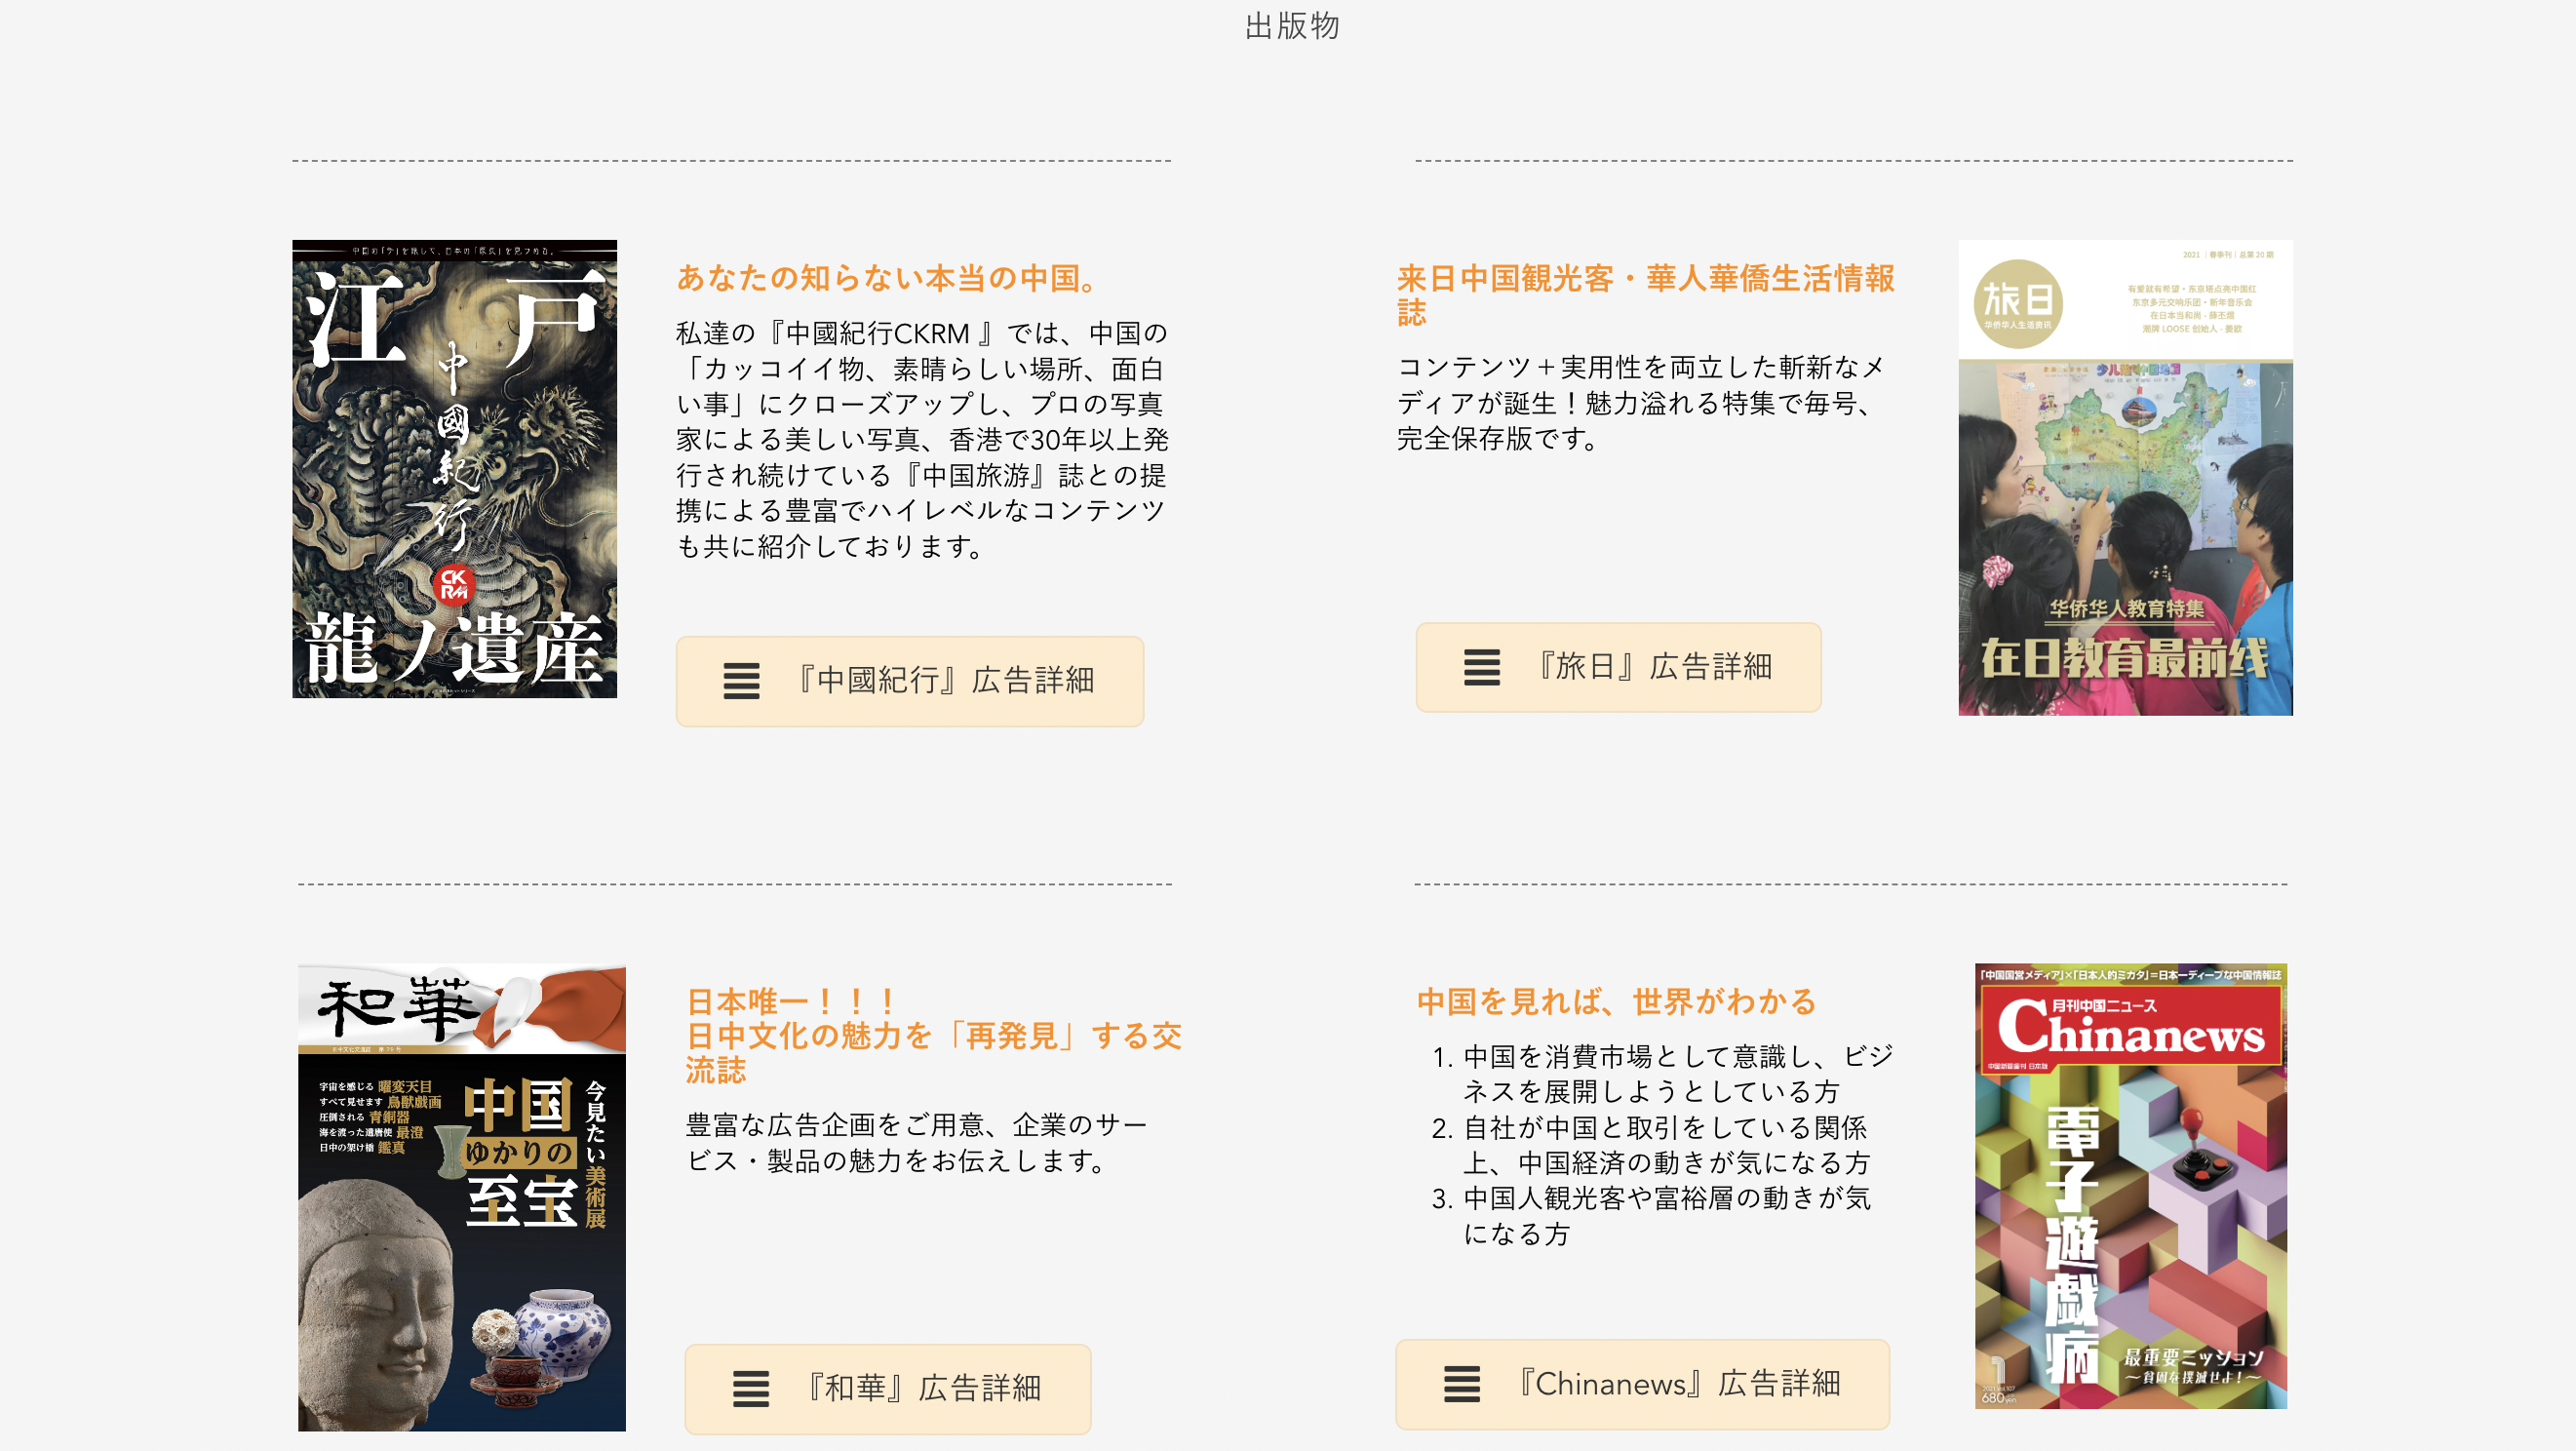
Task: Click list item 1 中国を消費市場として意識し
Action: click(1677, 1074)
